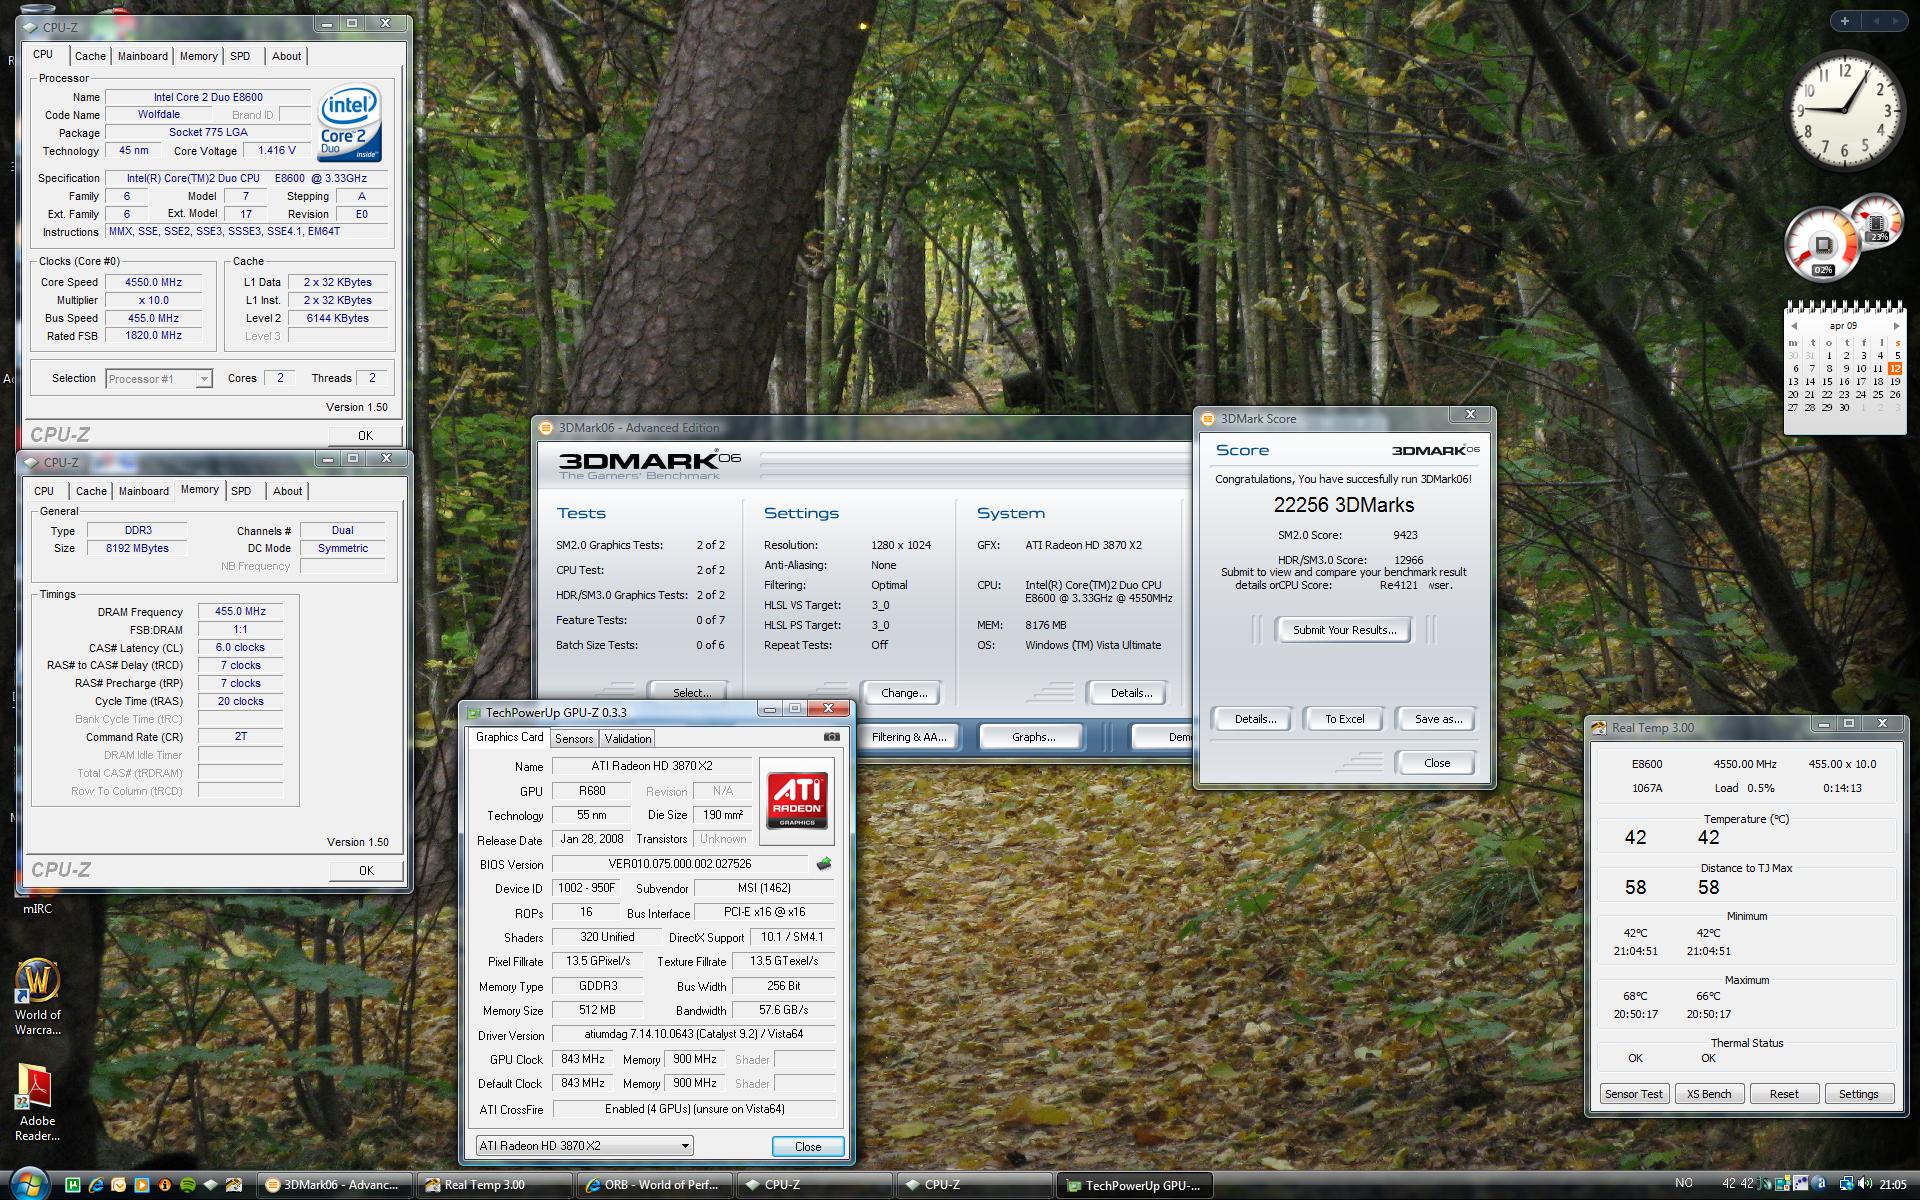
Task: Click Reset button in Real Temp
Action: pos(1783,1094)
